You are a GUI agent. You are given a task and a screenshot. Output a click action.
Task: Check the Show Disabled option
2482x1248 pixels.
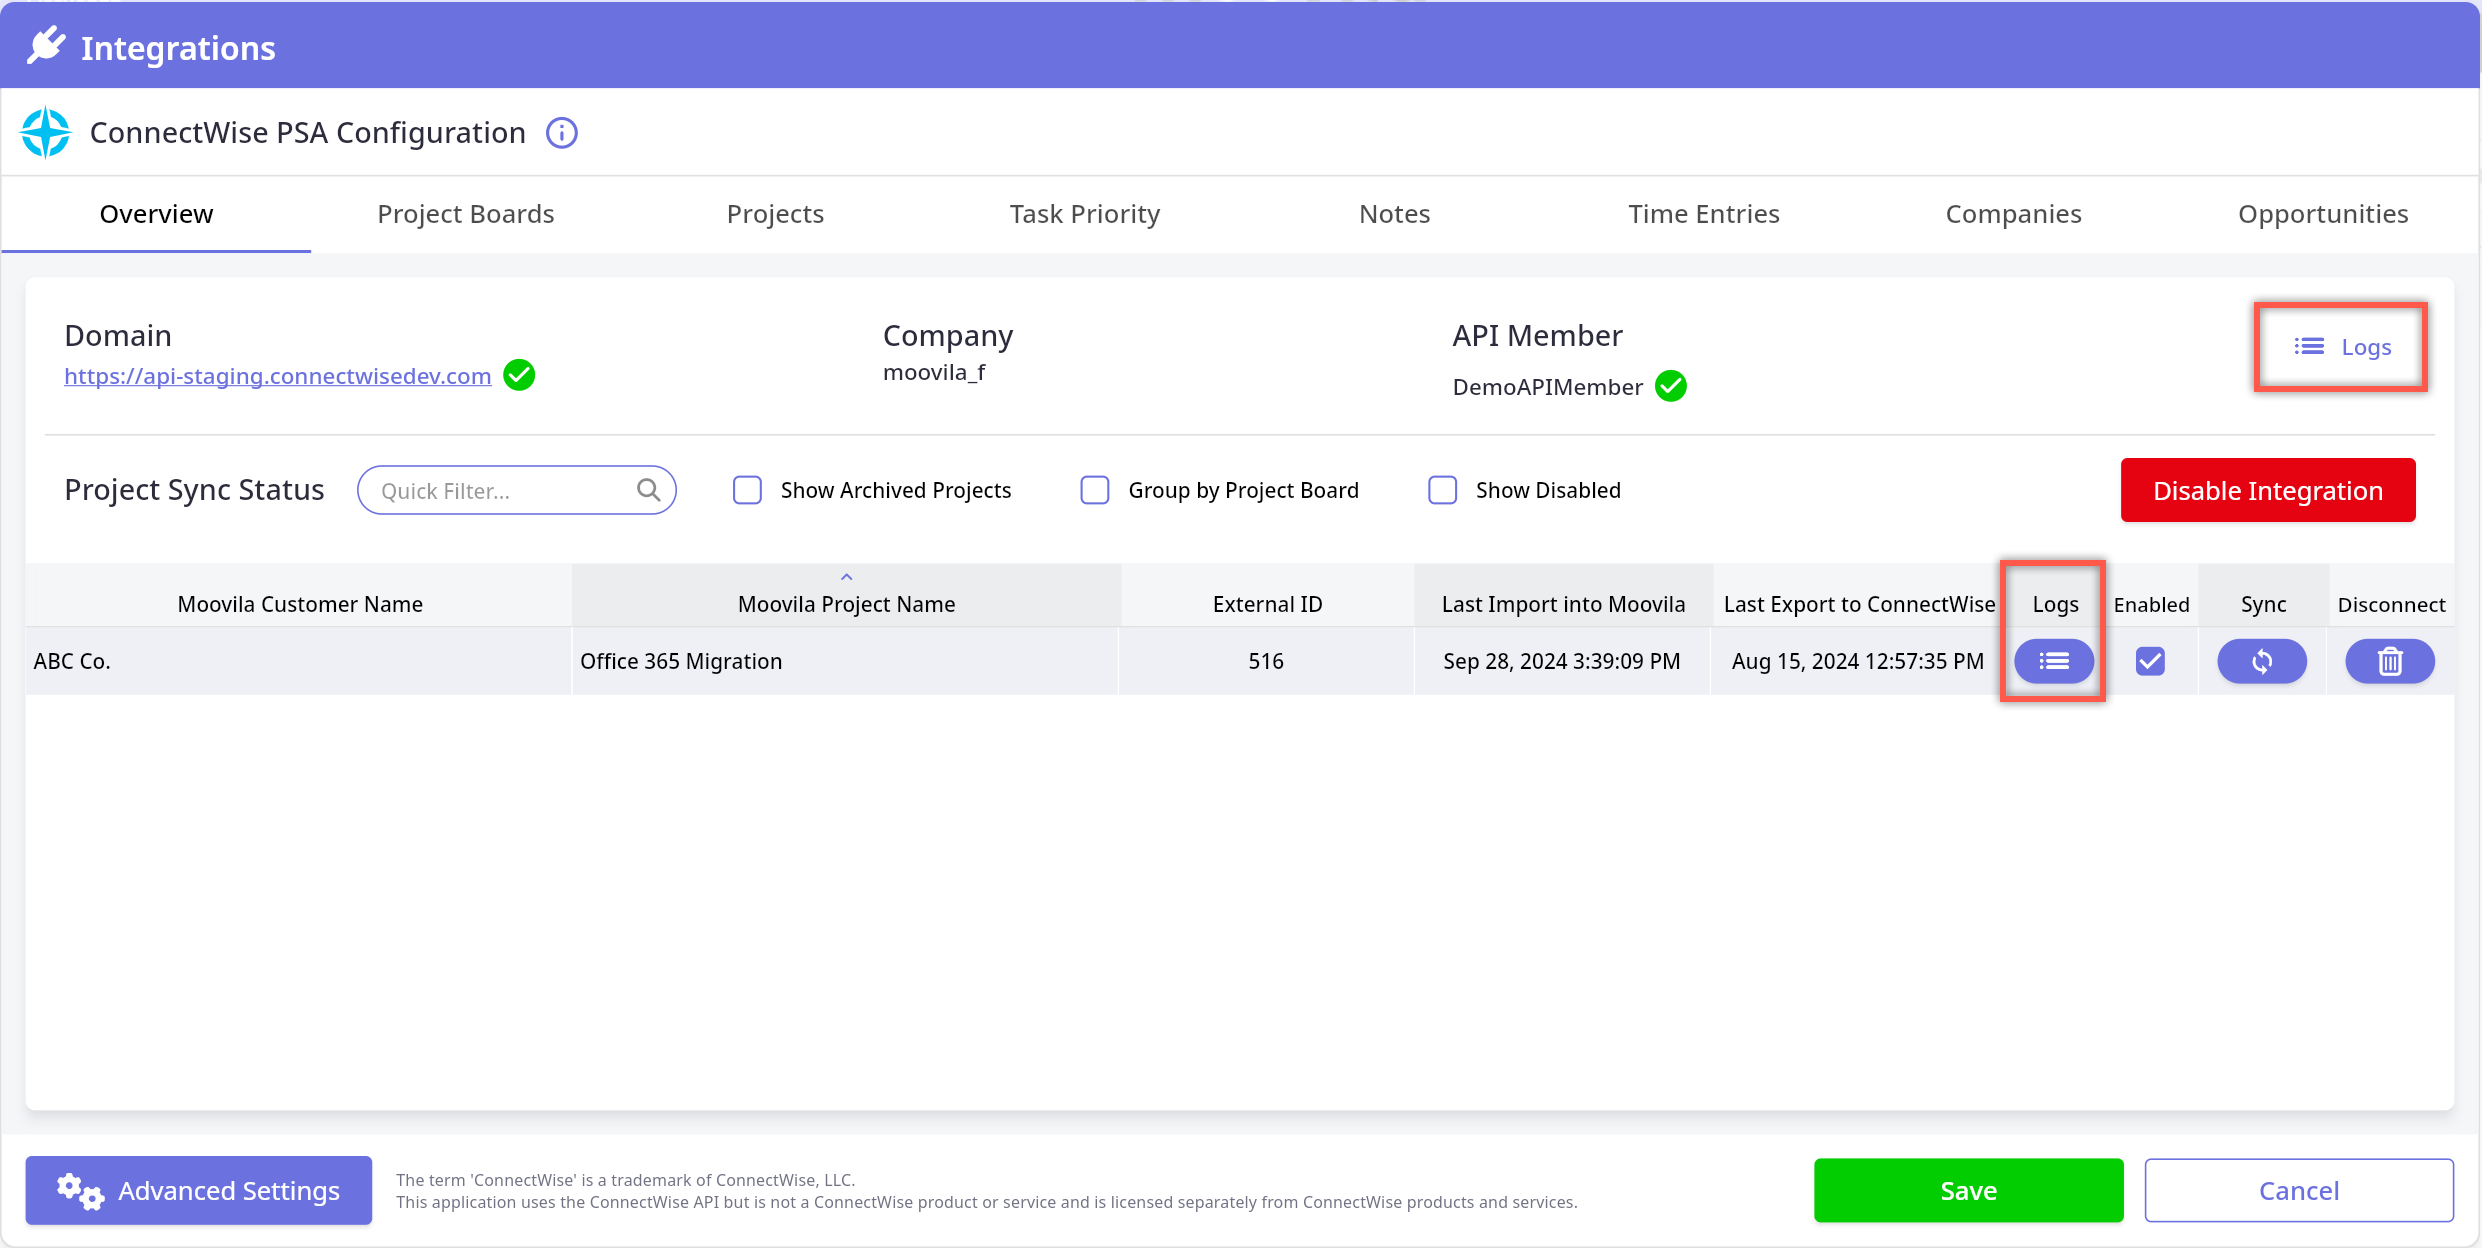1442,490
